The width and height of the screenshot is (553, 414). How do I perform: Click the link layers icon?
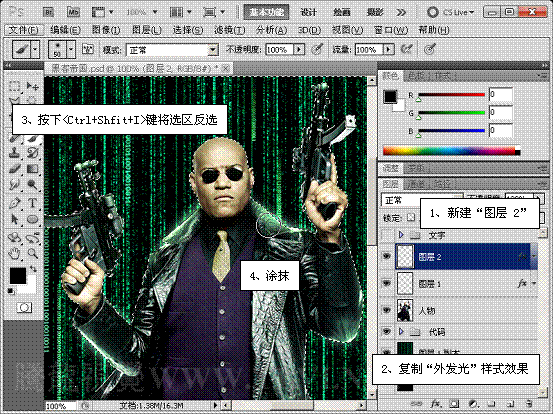(417, 404)
